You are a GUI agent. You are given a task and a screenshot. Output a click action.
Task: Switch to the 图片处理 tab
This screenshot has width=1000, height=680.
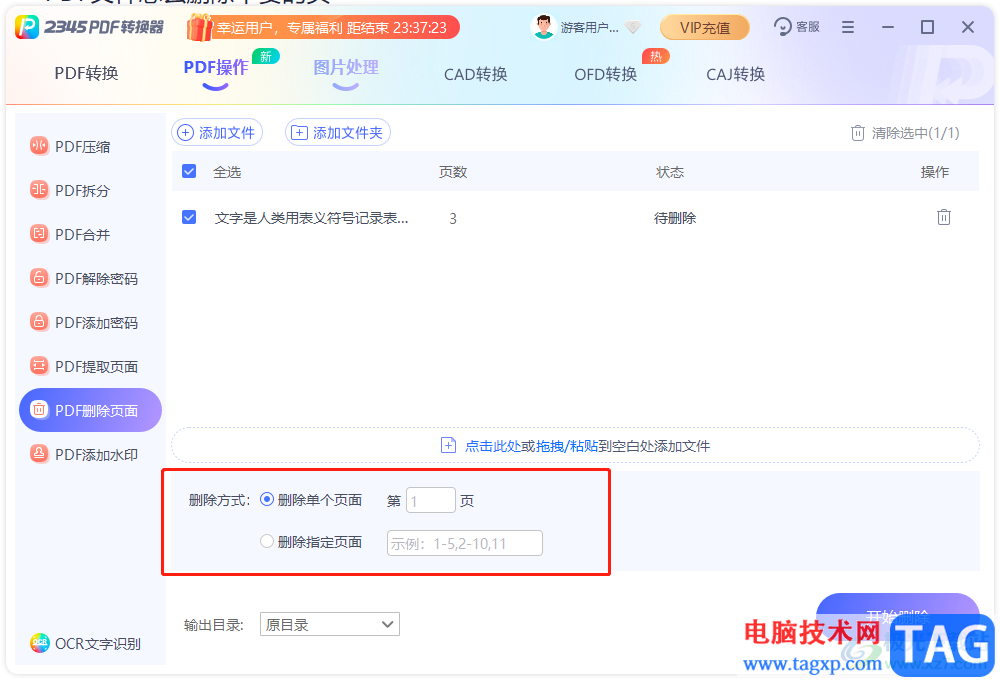346,68
